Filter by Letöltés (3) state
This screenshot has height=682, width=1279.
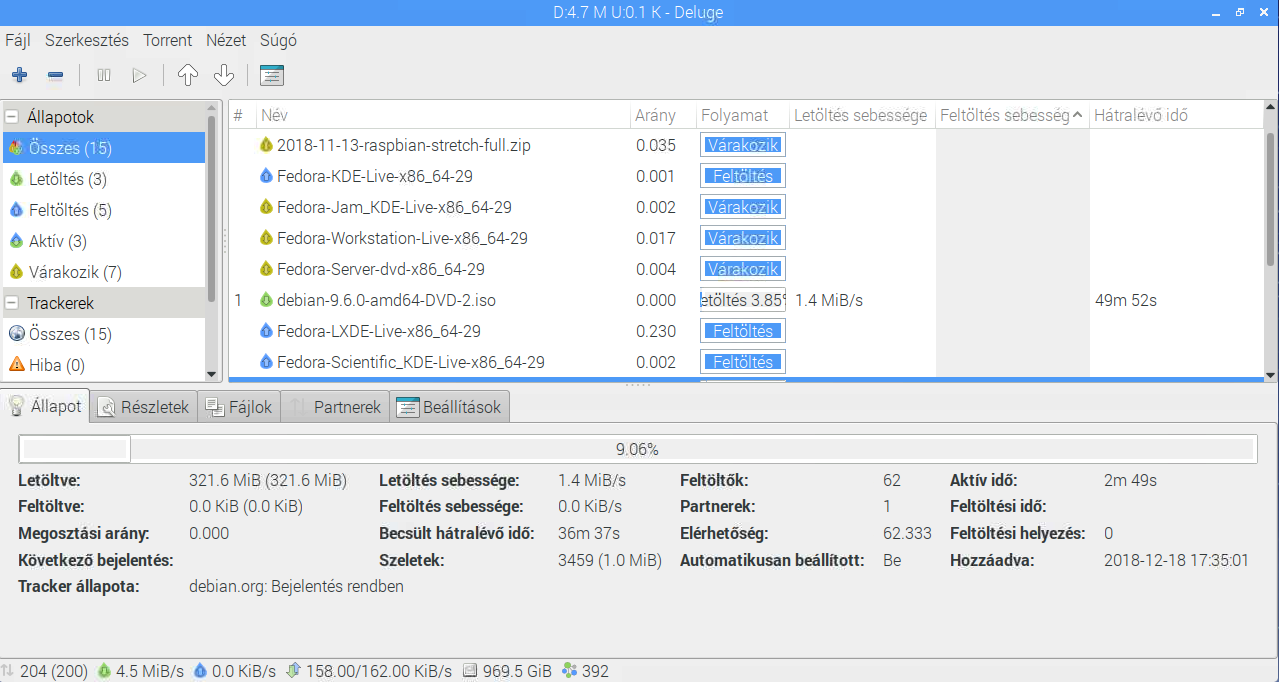coord(104,179)
